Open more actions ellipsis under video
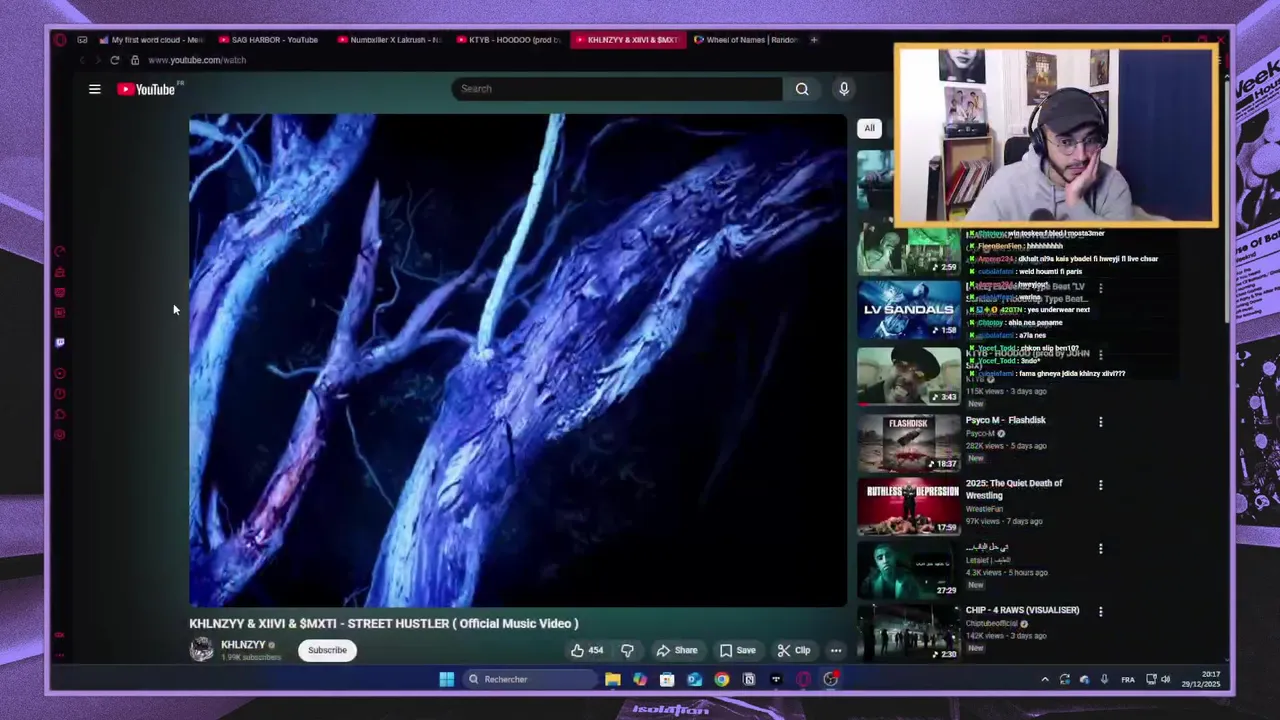 [x=836, y=650]
